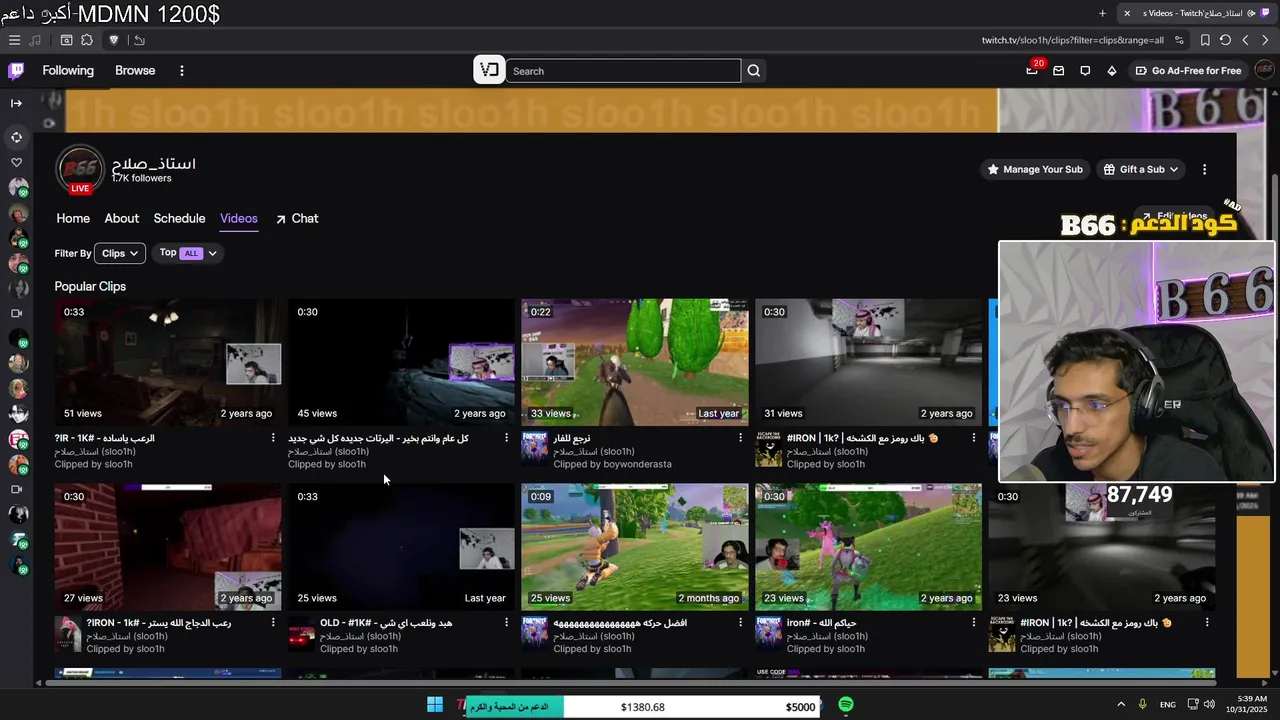Click game box art of 31 views clip
This screenshot has height=720, width=1280.
[x=768, y=451]
